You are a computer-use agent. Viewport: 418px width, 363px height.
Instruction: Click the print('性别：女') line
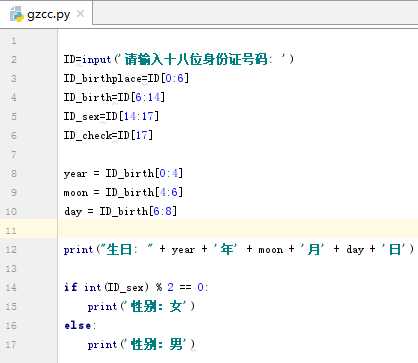pyautogui.click(x=141, y=307)
